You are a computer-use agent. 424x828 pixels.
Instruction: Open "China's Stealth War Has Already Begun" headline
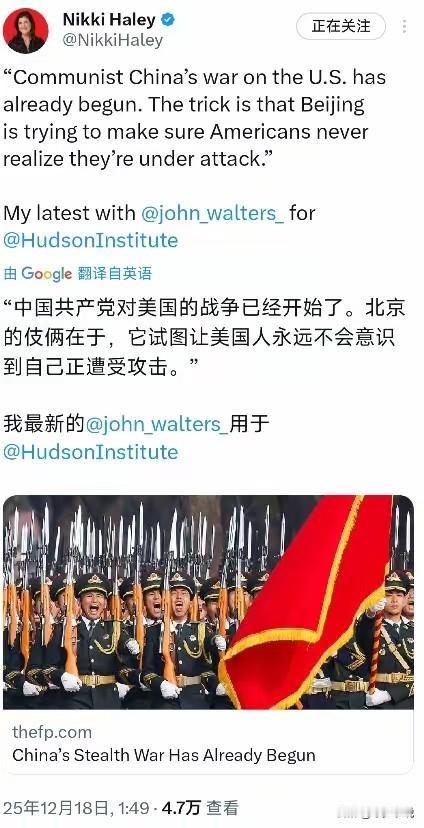[x=164, y=755]
